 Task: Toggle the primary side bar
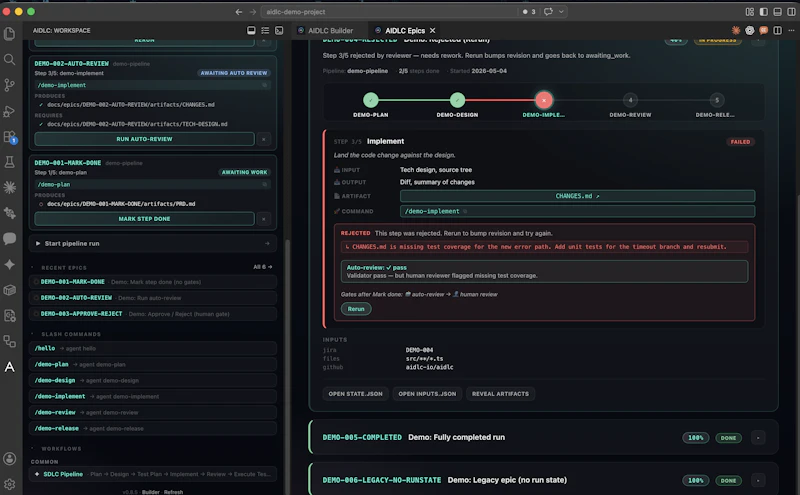764,12
